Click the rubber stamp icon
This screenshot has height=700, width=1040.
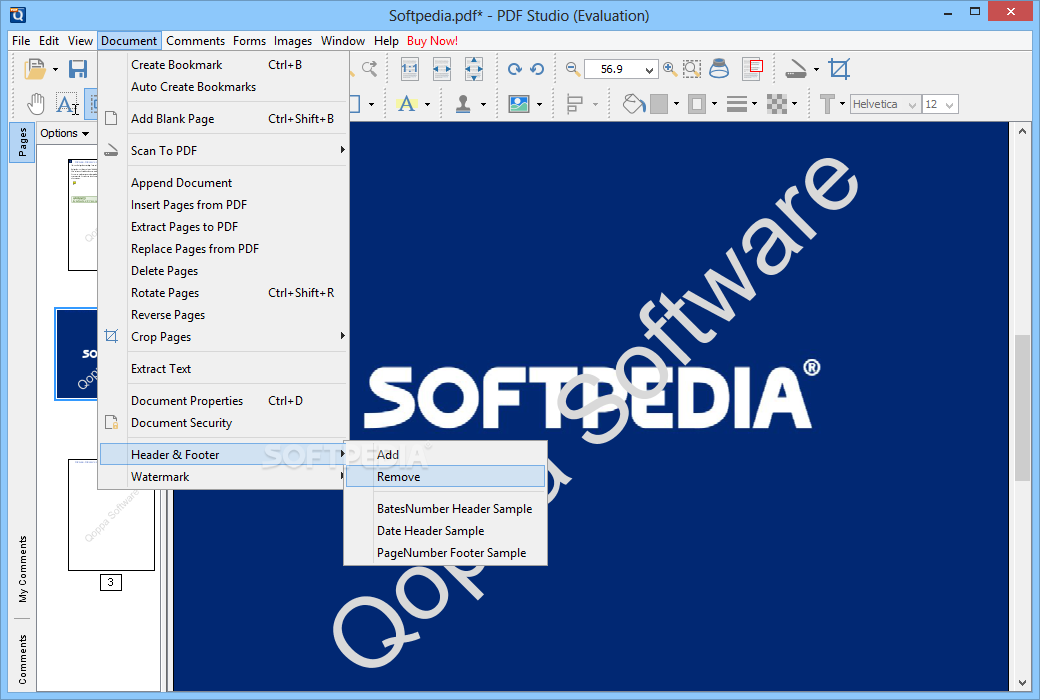click(463, 104)
